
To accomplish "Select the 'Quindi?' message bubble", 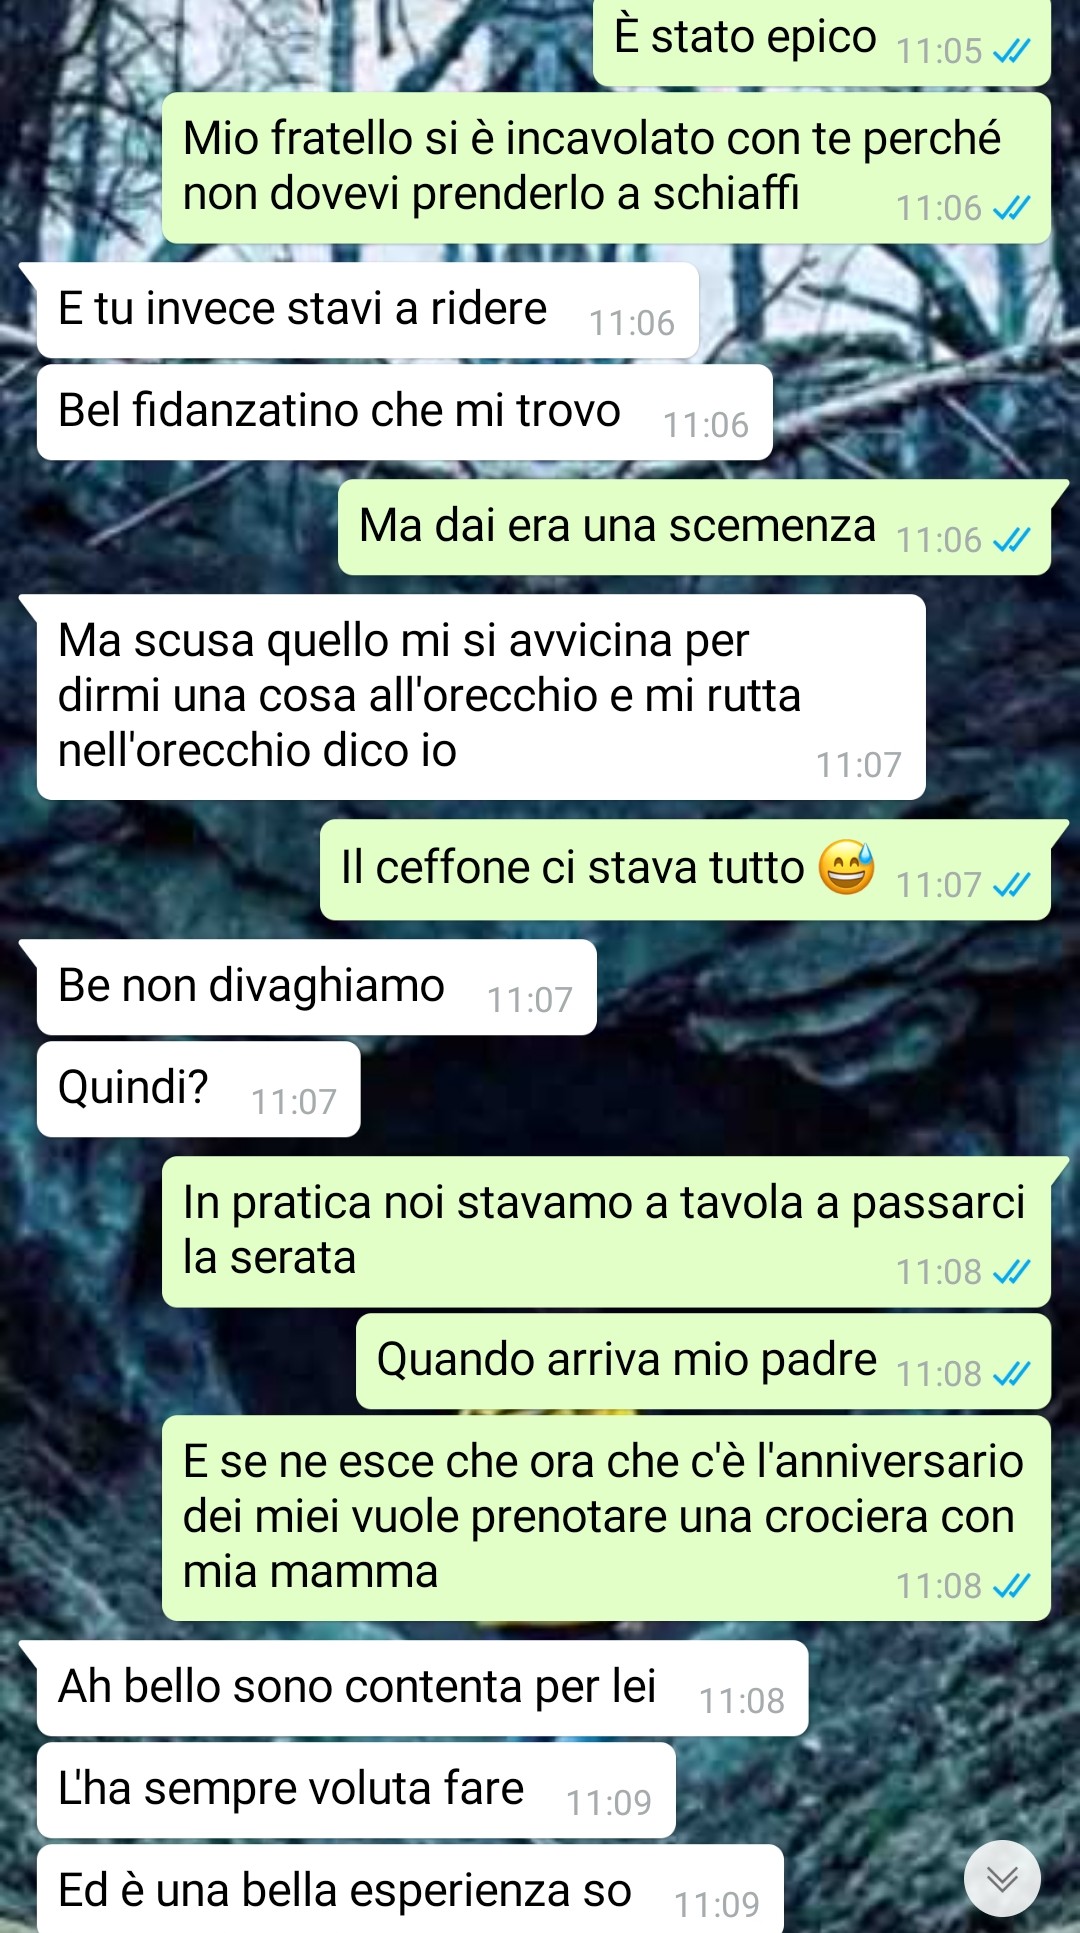I will point(198,1089).
